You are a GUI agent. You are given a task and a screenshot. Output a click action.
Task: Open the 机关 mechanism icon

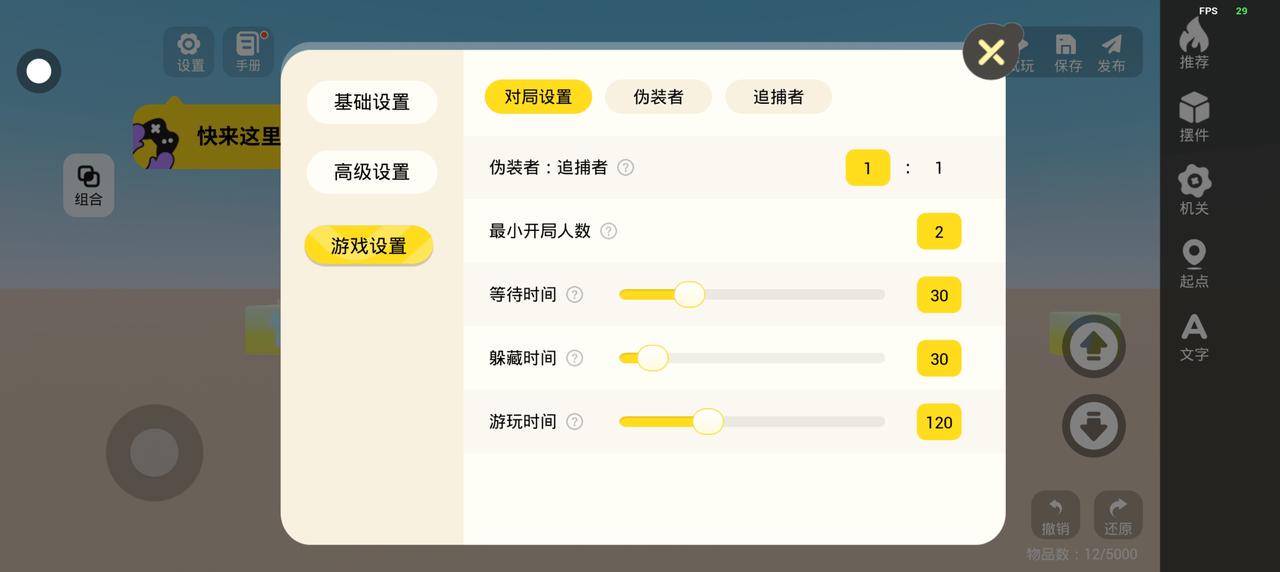1194,189
